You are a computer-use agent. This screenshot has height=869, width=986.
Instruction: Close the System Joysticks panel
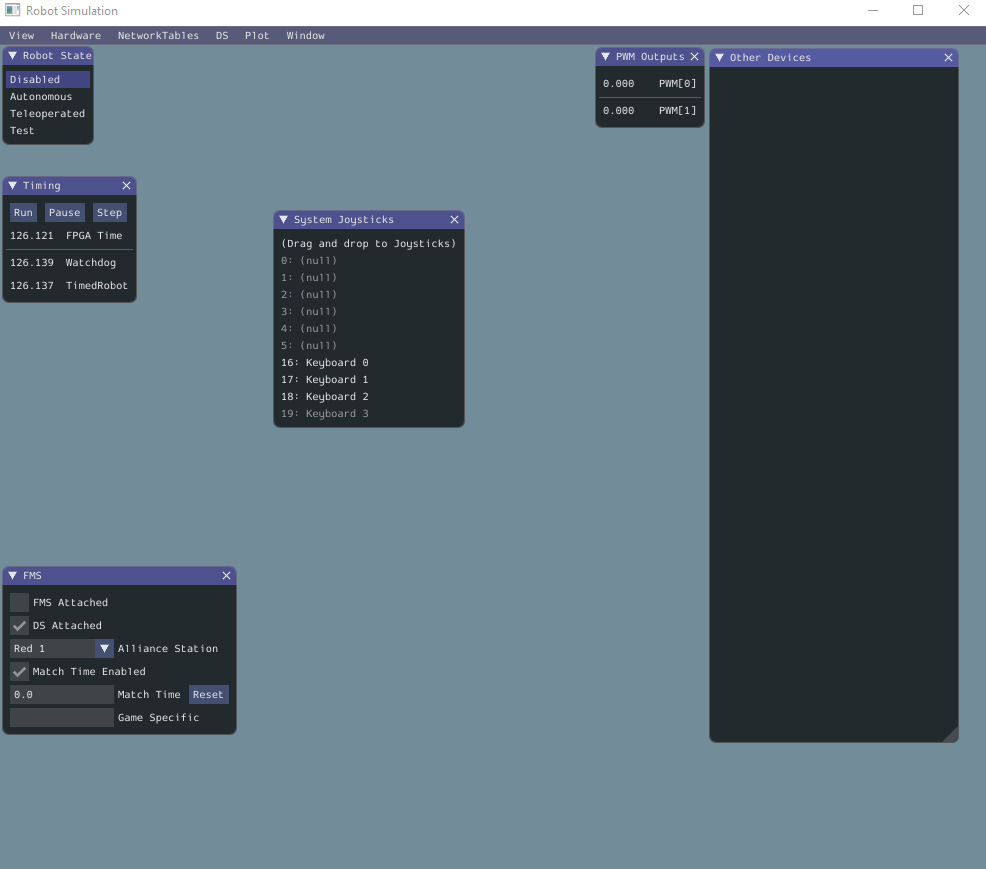[455, 219]
